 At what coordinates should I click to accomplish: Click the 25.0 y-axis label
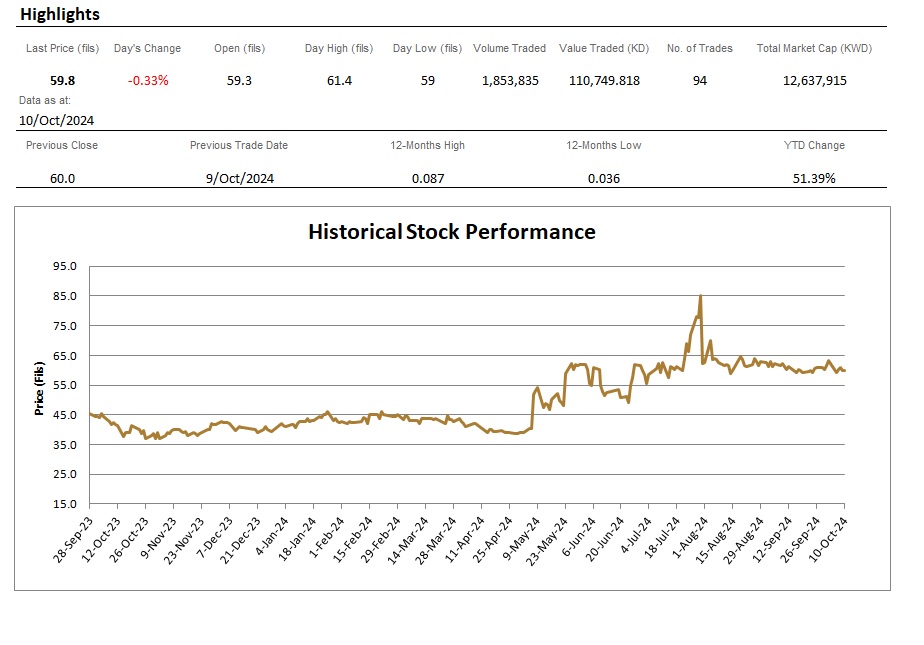pyautogui.click(x=65, y=474)
